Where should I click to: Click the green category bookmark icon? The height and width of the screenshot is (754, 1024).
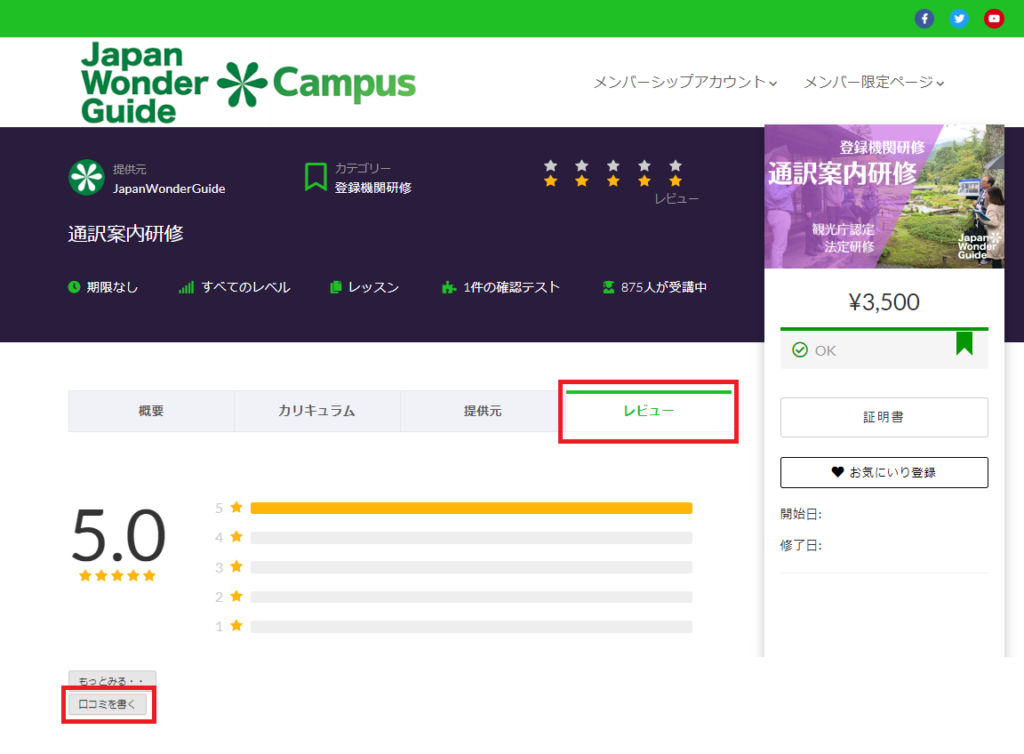(x=316, y=178)
